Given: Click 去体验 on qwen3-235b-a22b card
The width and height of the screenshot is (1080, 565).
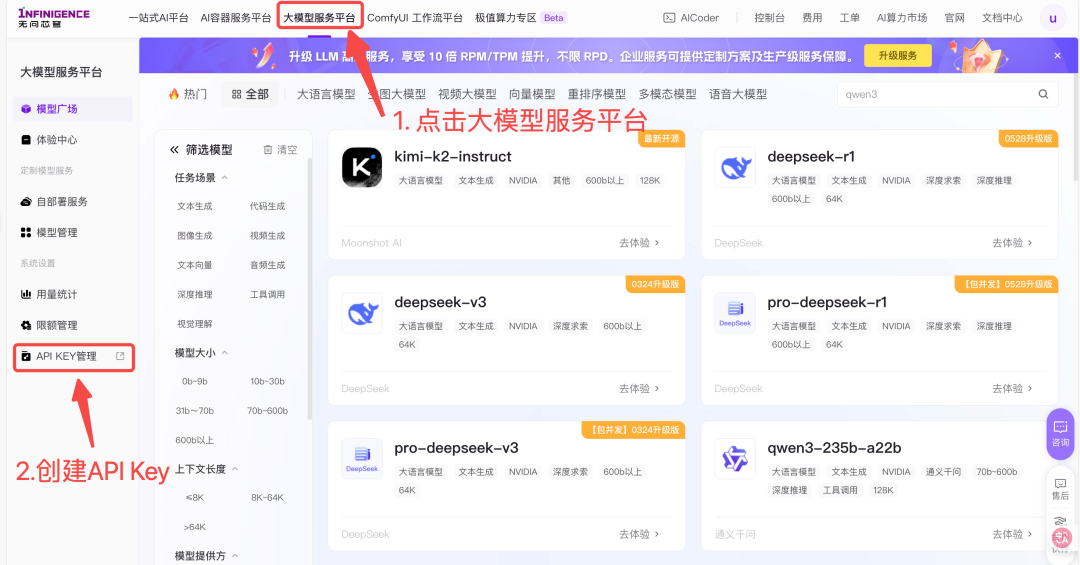Looking at the screenshot, I should tap(1012, 534).
